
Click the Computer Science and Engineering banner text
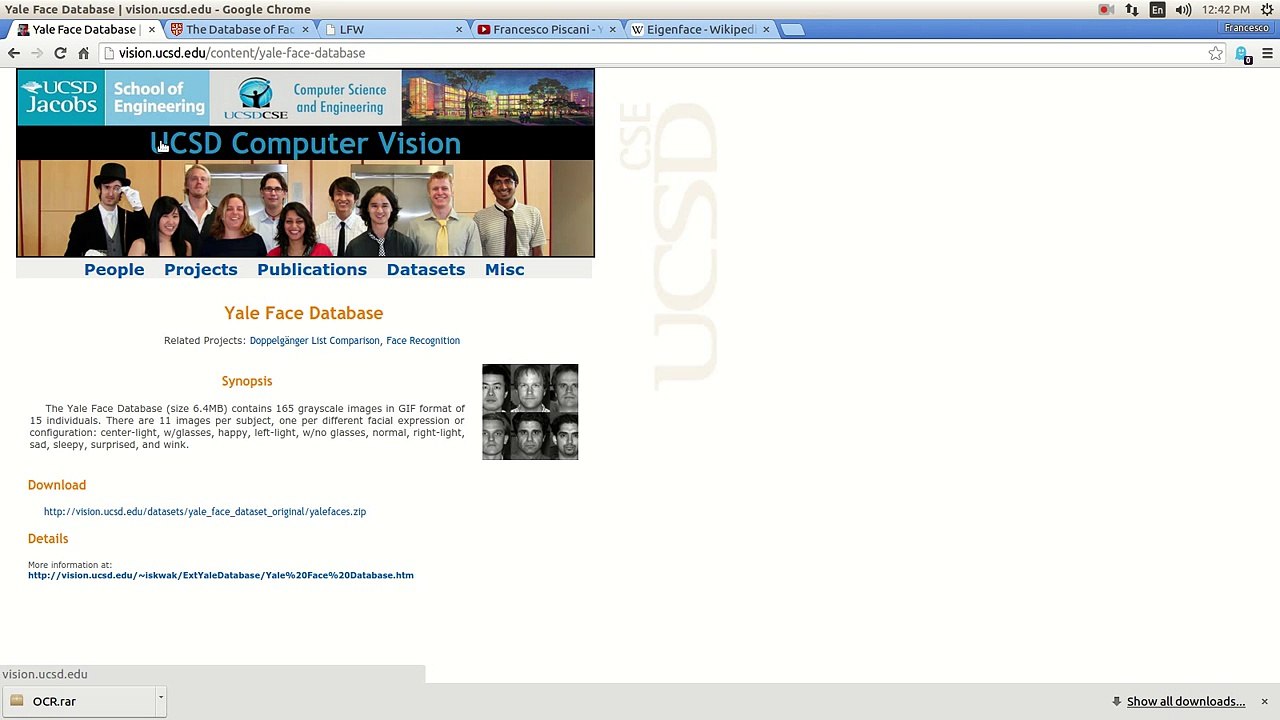point(340,98)
